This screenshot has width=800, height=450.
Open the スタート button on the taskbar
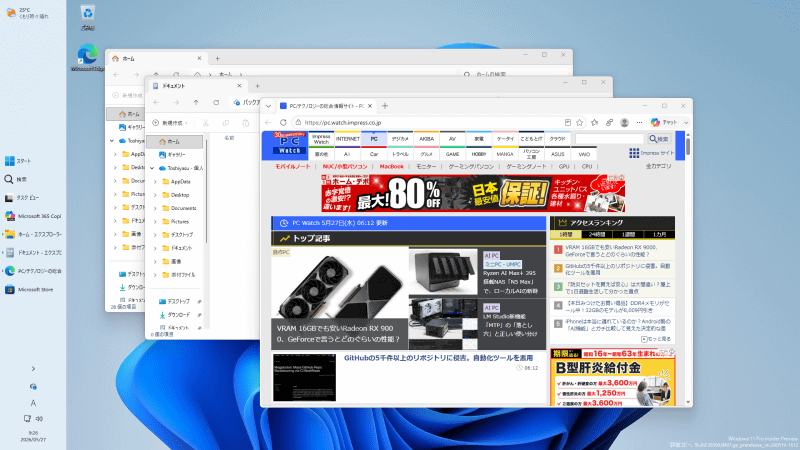pos(18,161)
